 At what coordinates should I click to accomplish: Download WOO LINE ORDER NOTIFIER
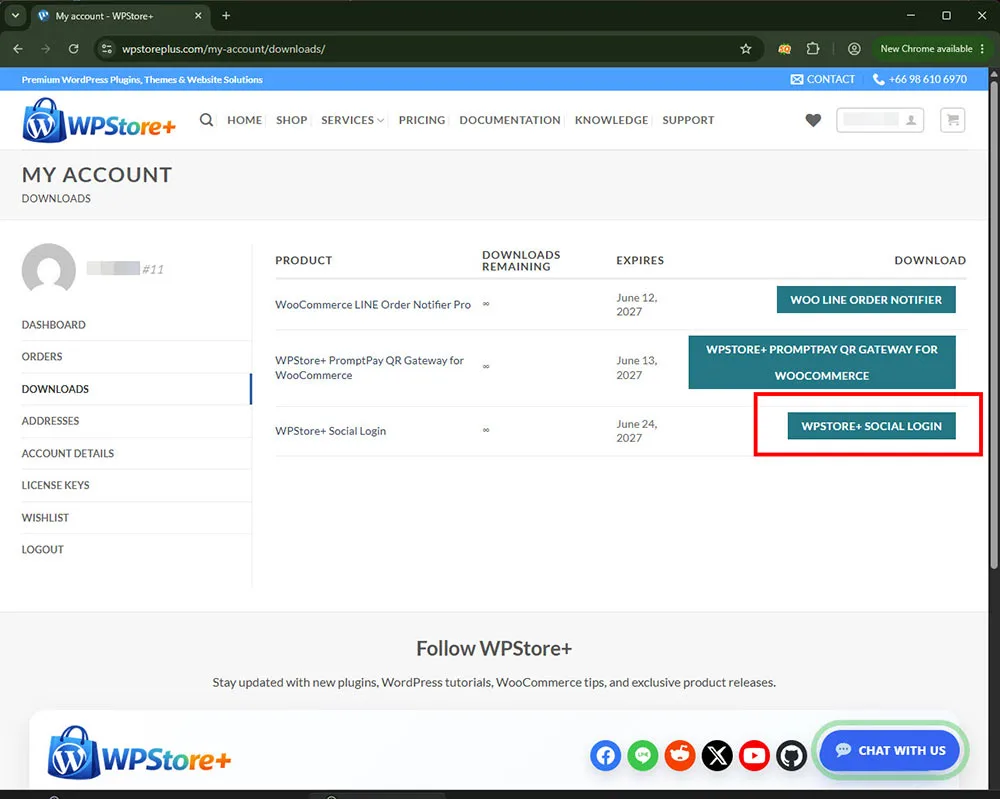point(866,300)
